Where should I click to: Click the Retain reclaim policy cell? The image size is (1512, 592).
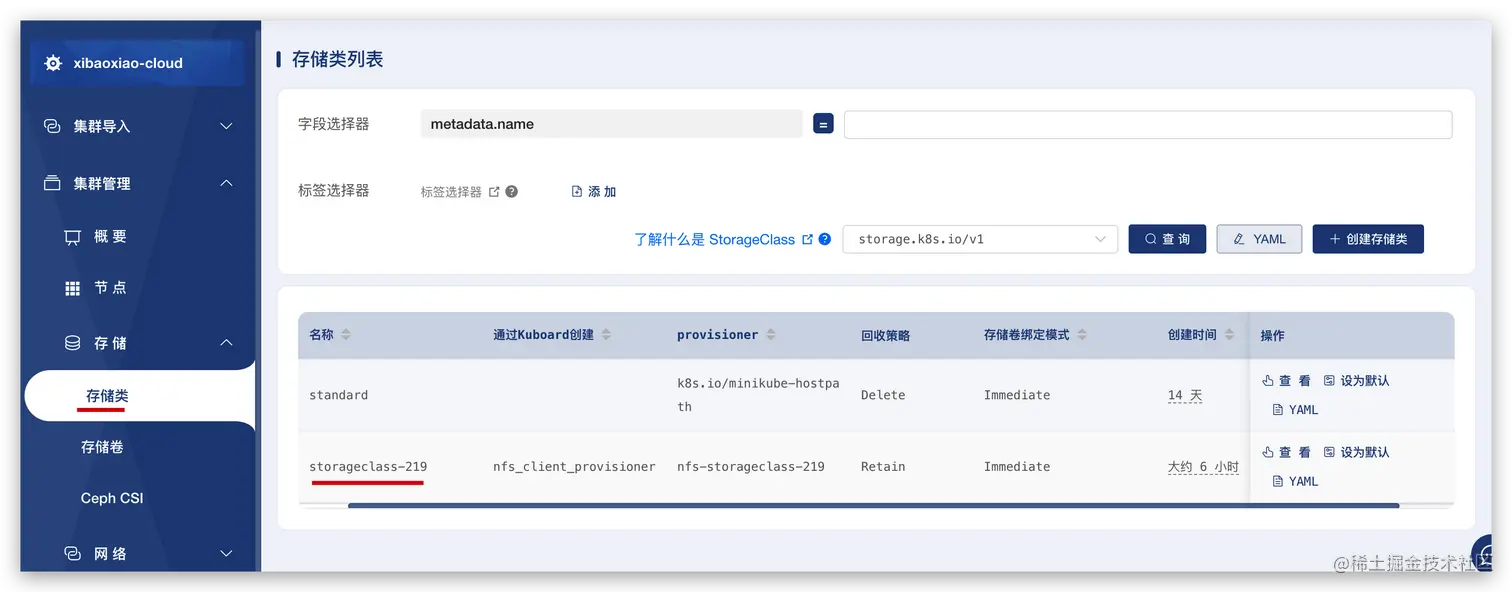pyautogui.click(x=883, y=467)
